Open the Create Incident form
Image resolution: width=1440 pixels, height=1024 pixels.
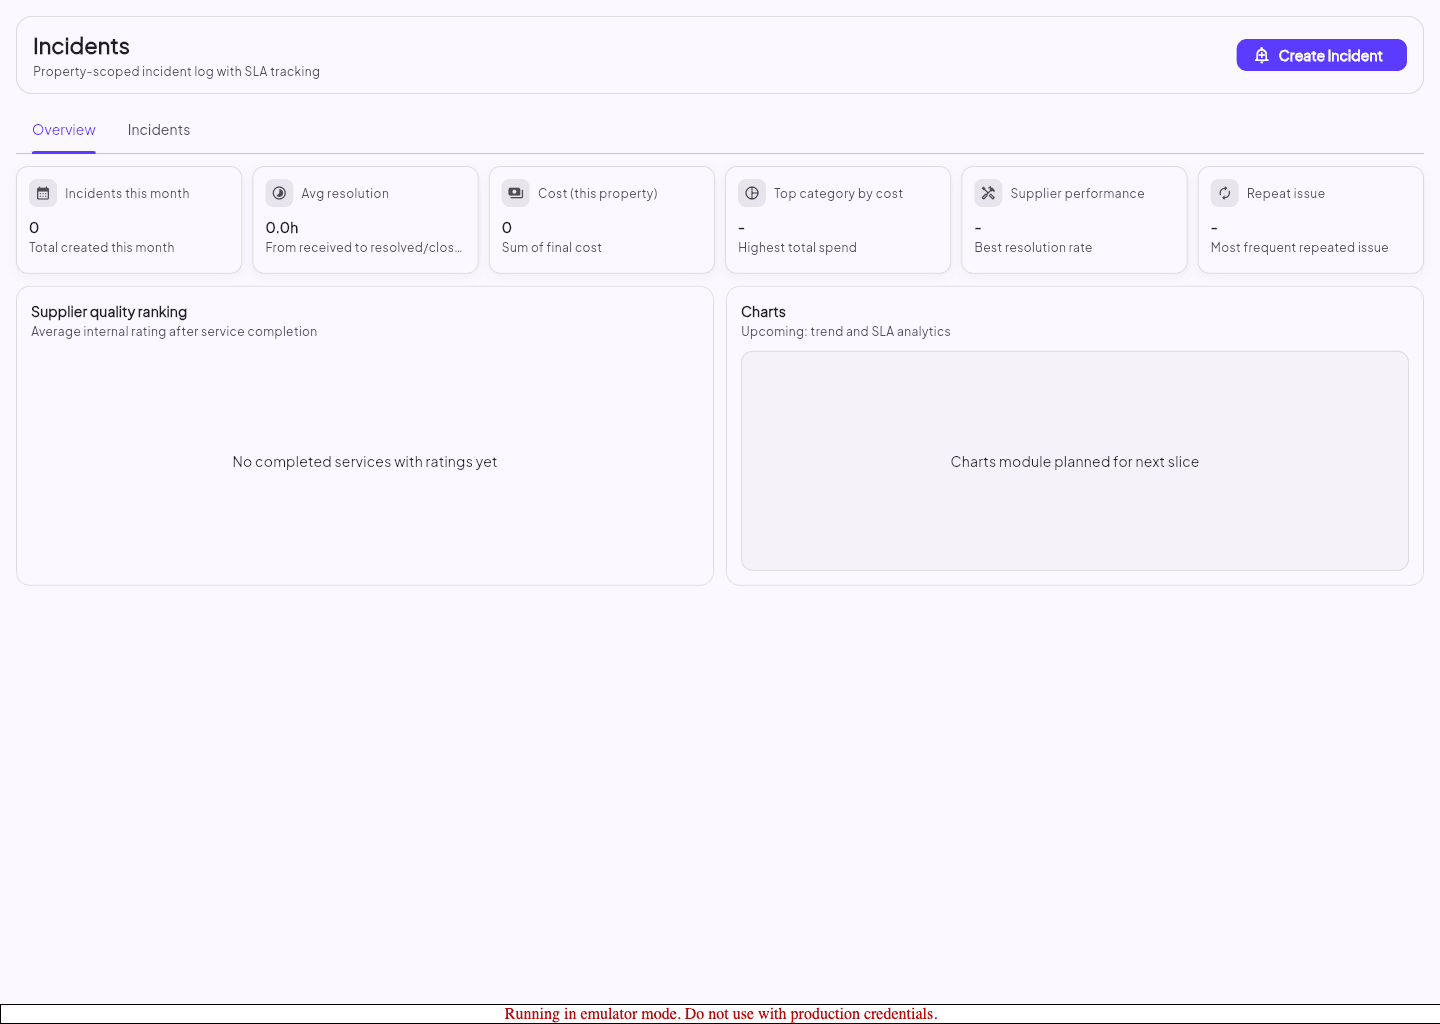(x=1321, y=55)
